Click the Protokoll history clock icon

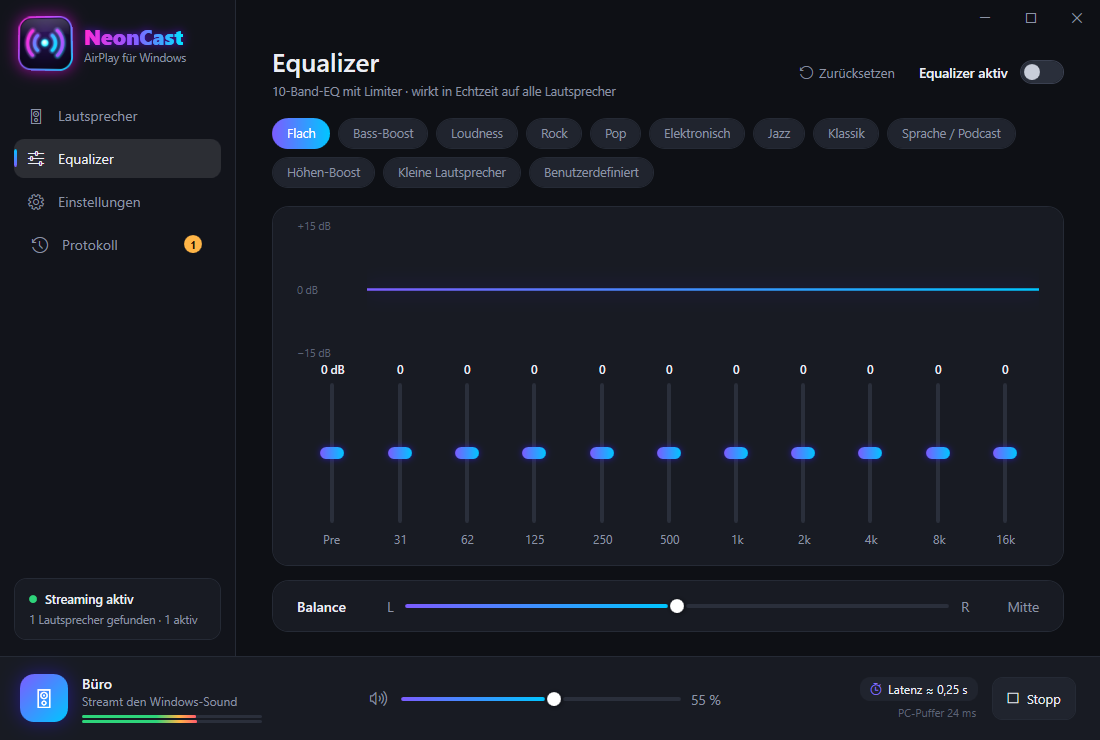pos(40,245)
